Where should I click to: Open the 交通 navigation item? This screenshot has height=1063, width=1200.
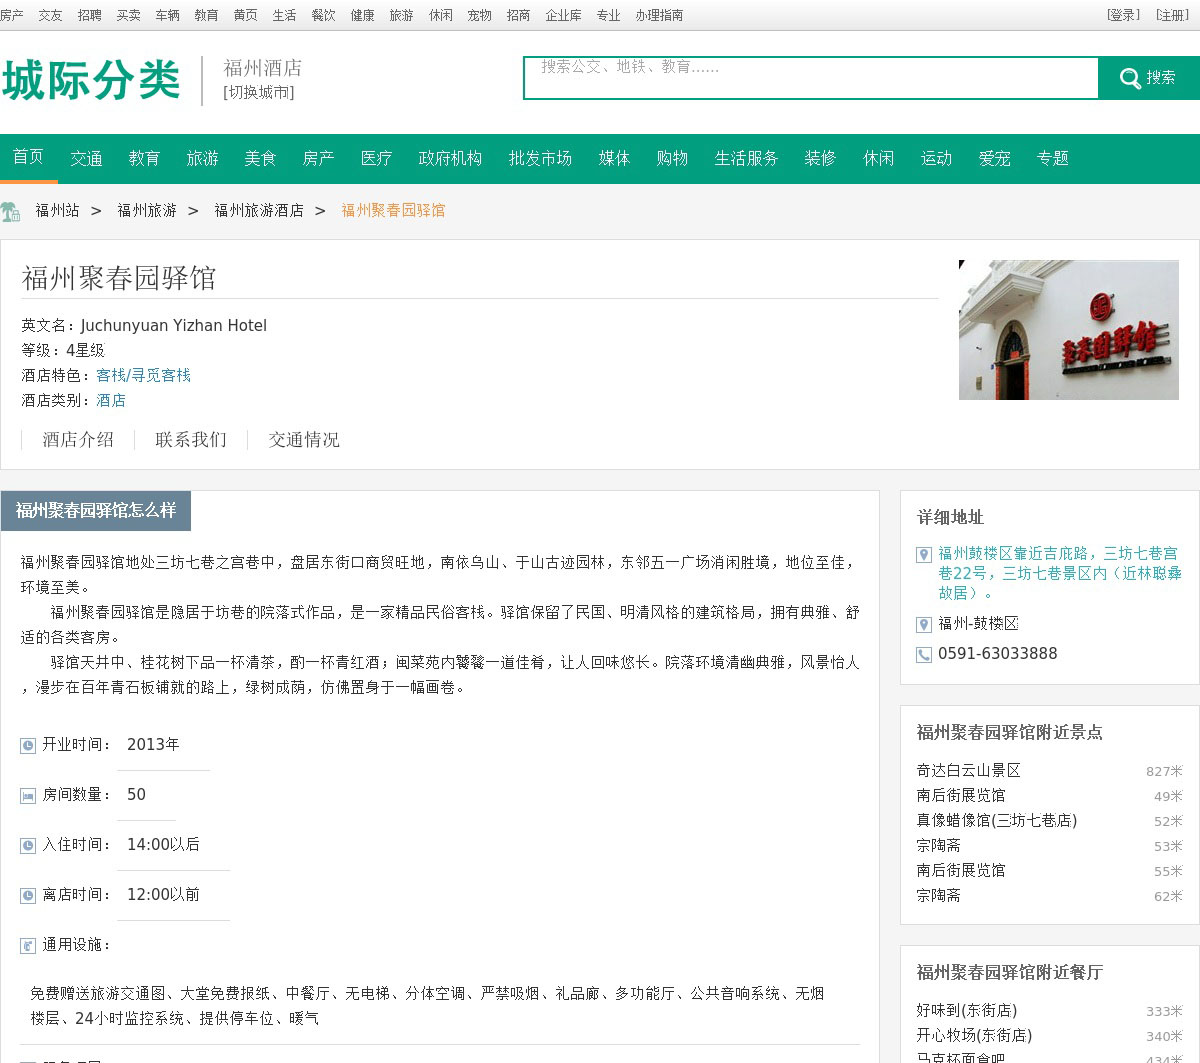(x=86, y=158)
